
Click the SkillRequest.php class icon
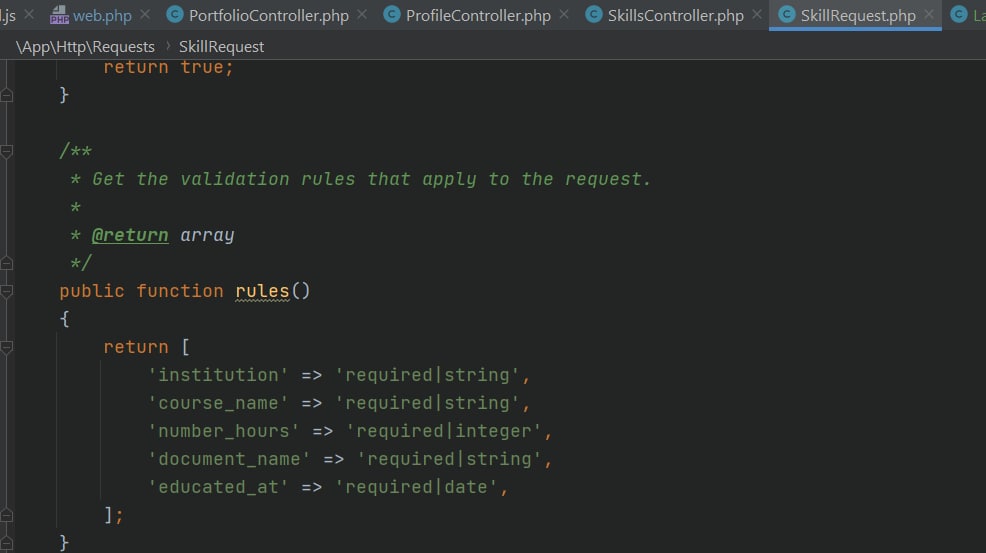[x=787, y=14]
